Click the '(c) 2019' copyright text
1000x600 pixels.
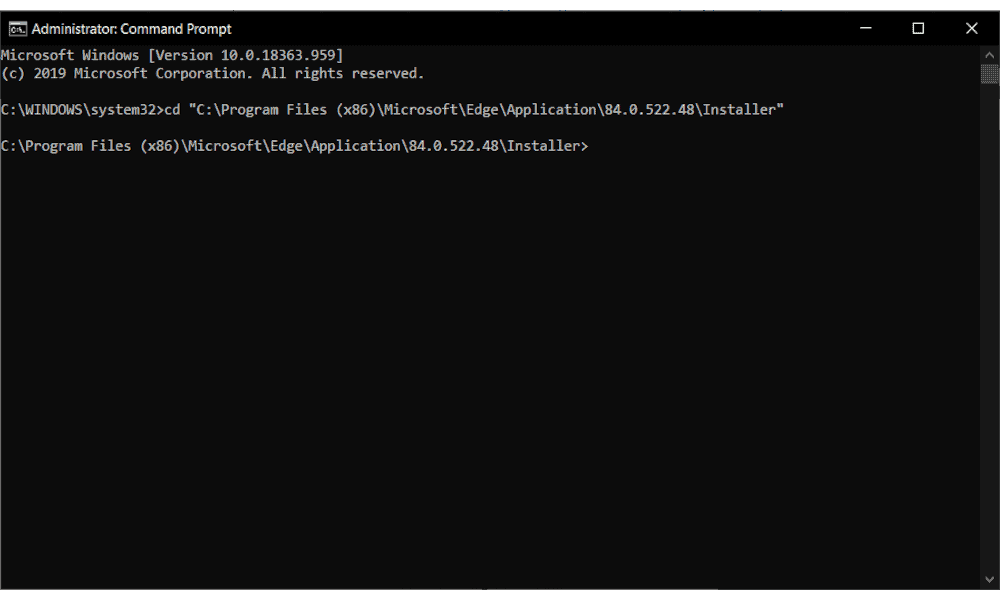[x=34, y=73]
